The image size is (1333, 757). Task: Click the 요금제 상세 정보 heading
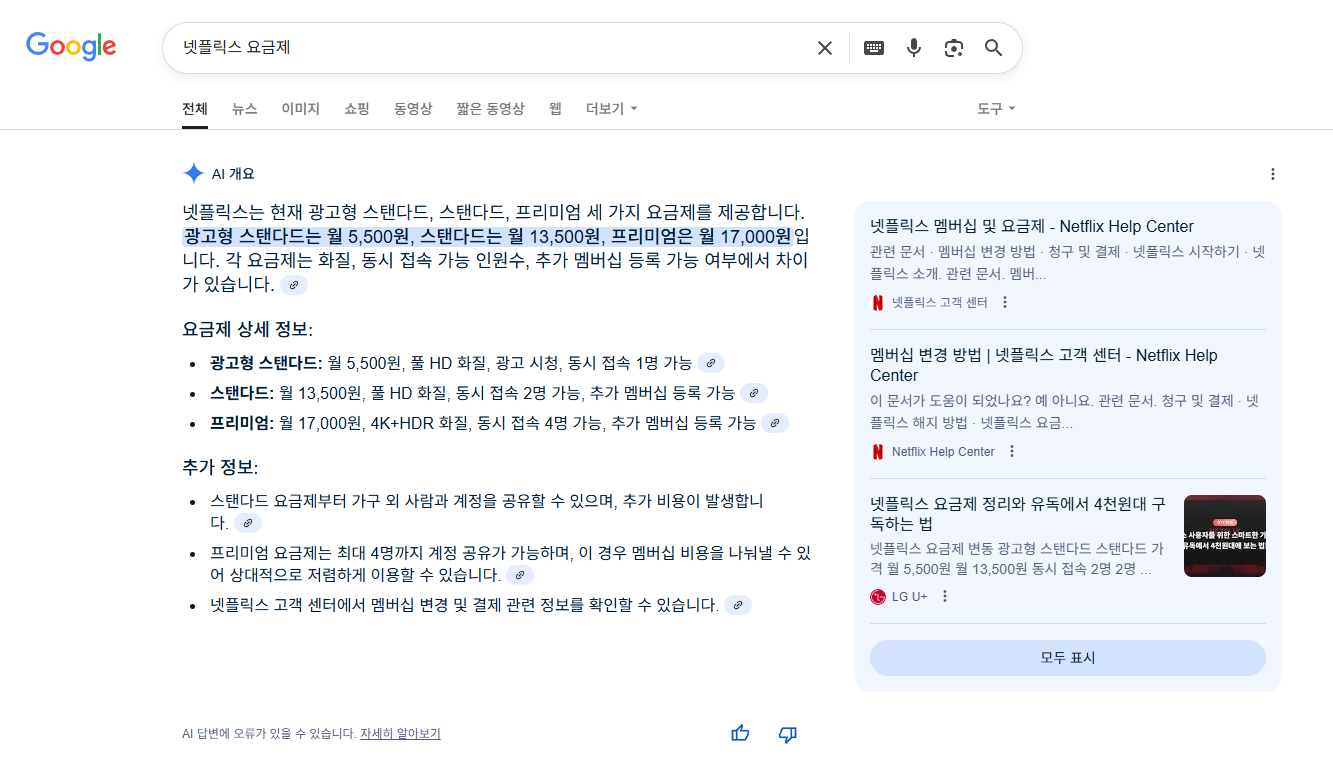(x=248, y=330)
